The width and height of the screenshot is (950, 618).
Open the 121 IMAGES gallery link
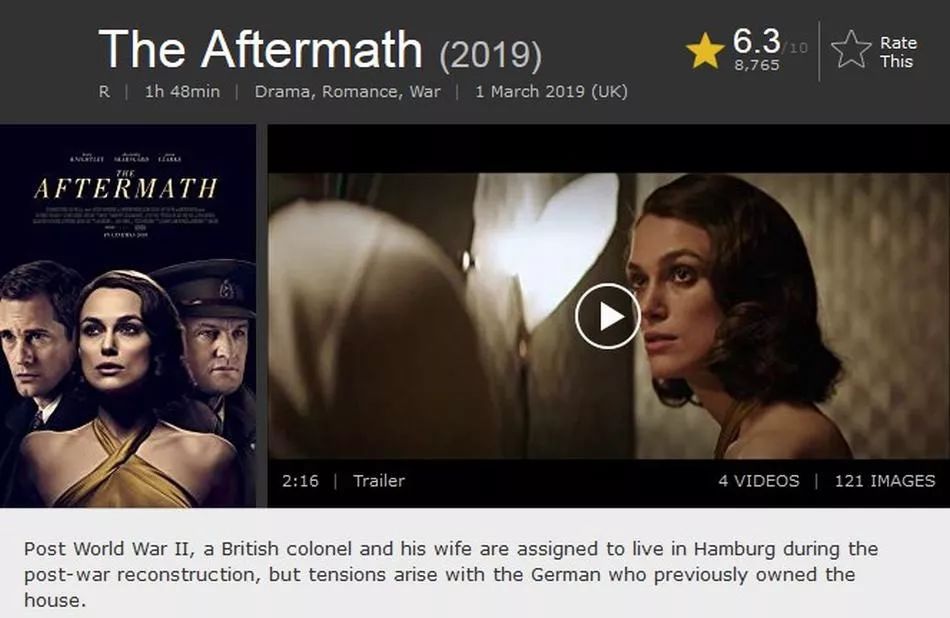885,481
